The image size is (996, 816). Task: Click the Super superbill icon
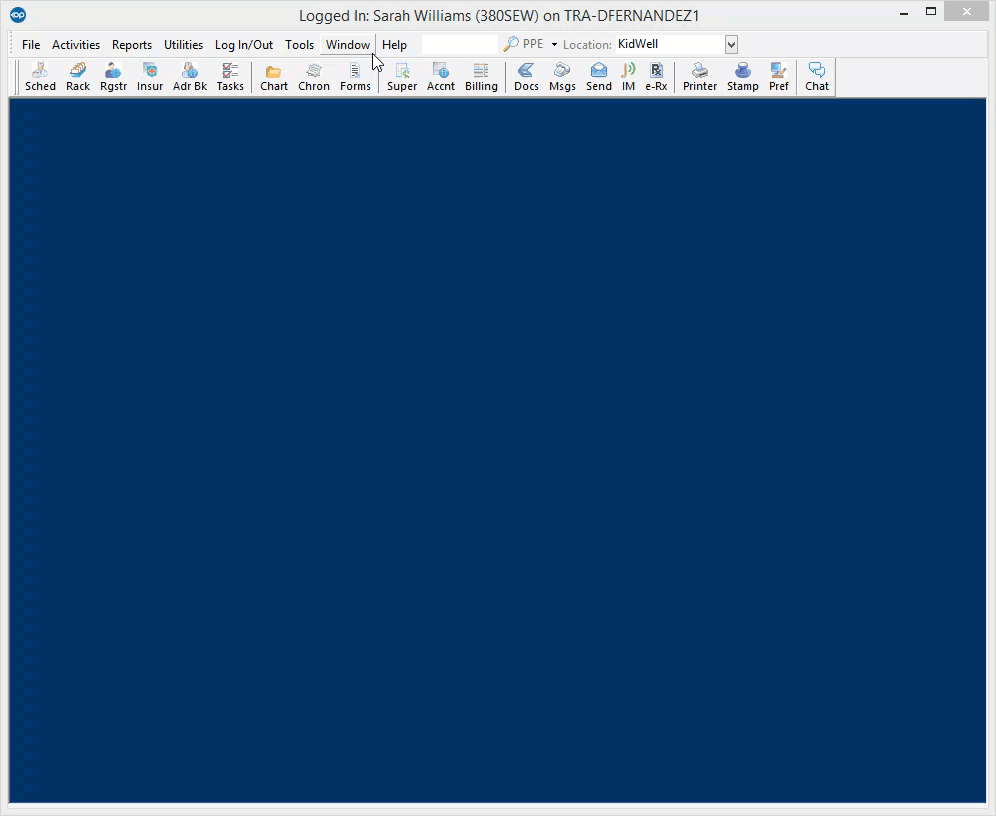click(402, 77)
